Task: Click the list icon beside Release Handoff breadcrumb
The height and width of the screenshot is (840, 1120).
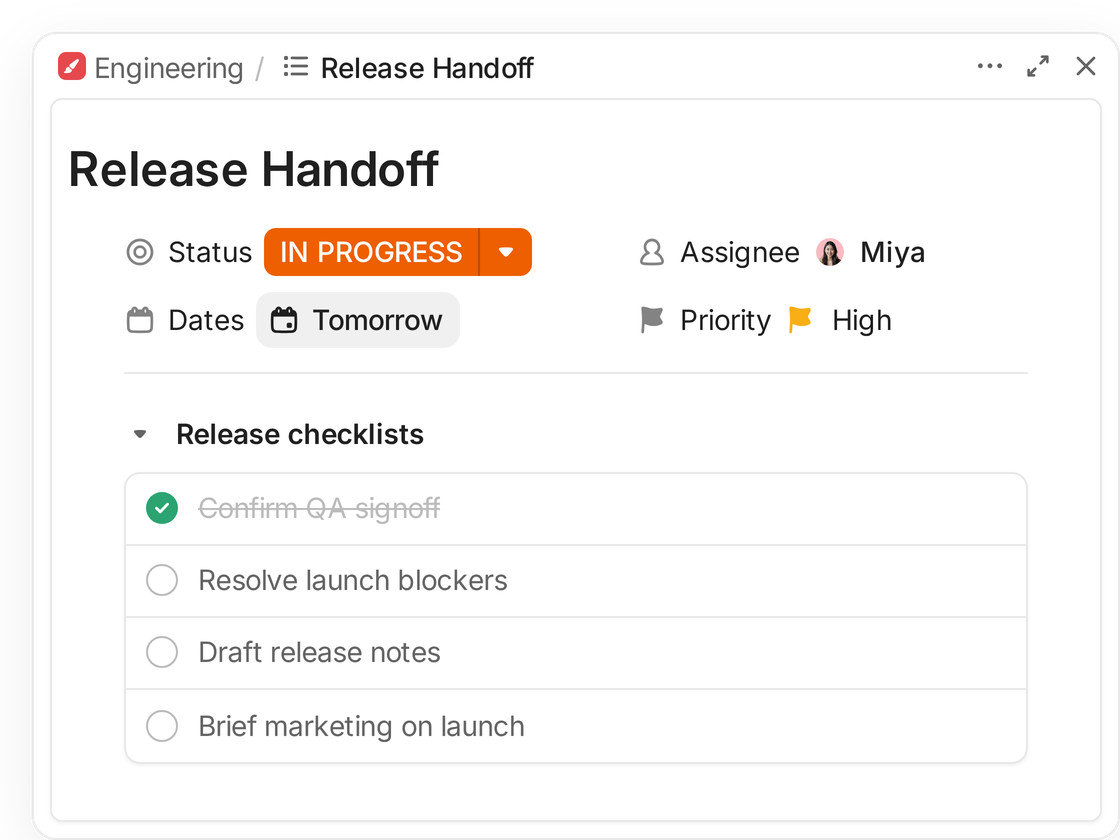Action: click(x=296, y=67)
